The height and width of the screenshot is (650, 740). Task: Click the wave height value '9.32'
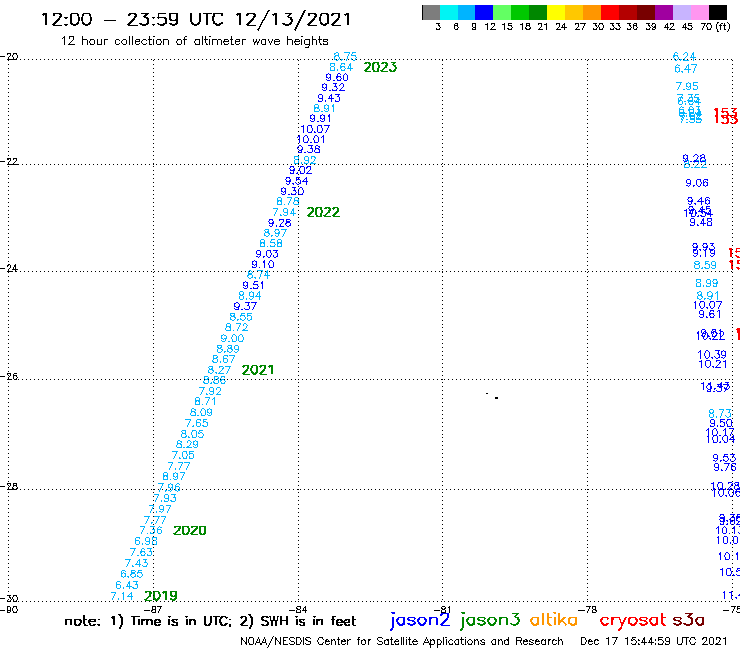click(x=333, y=87)
